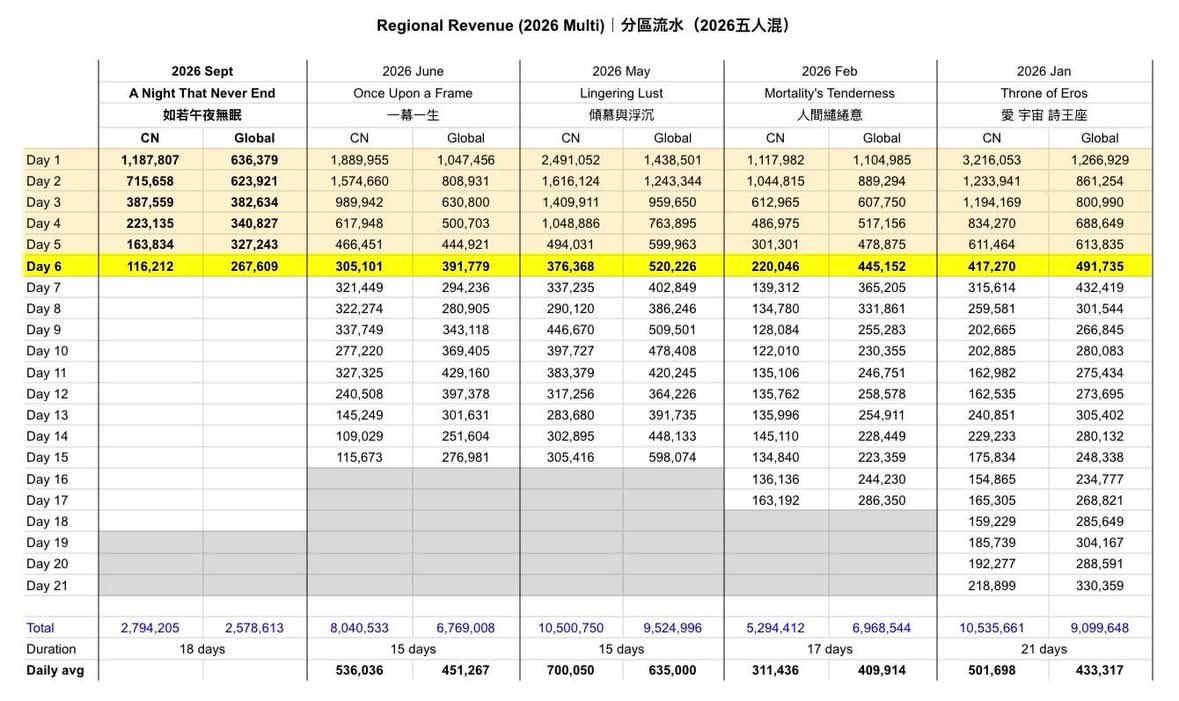The width and height of the screenshot is (1179, 701).
Task: Select cell with value 240,851
Action: 992,415
